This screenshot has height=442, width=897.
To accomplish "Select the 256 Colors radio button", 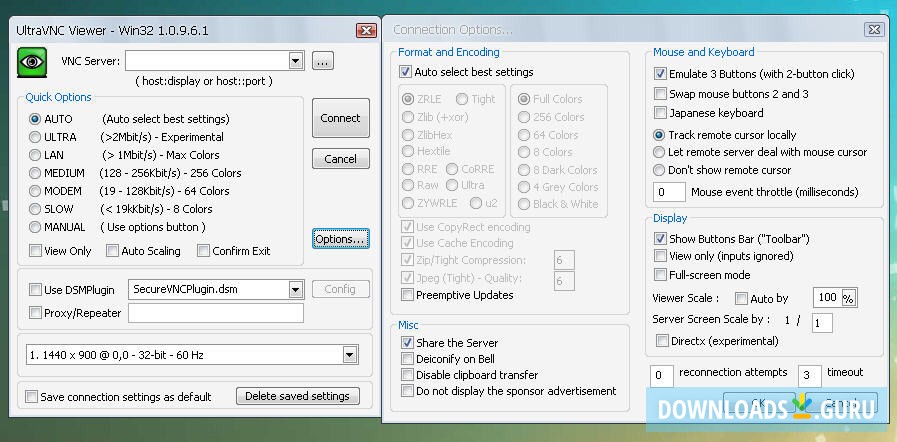I will coord(523,117).
